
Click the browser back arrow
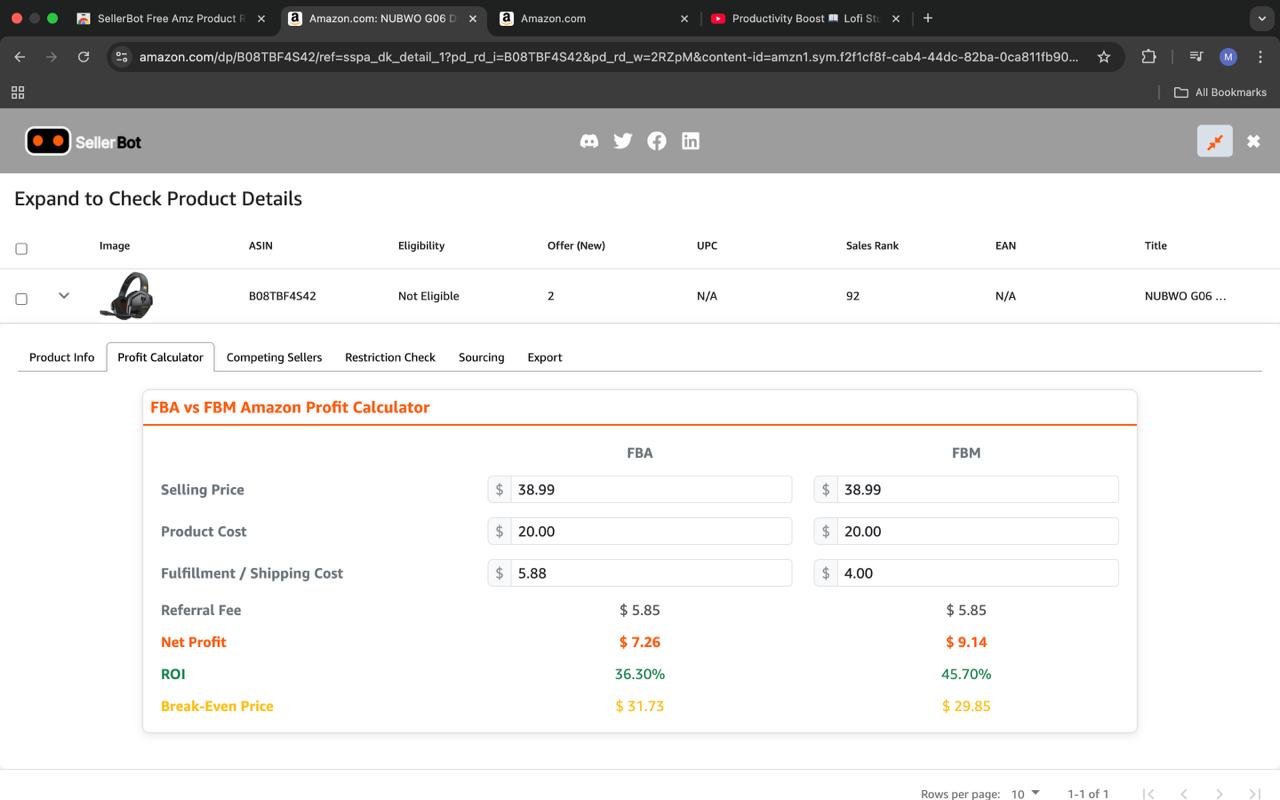click(x=19, y=57)
